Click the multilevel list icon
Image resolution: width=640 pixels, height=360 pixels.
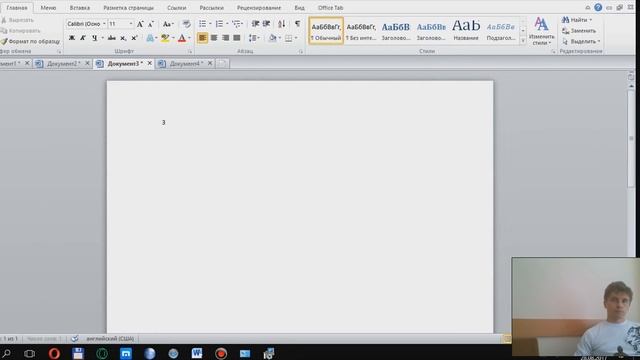tap(236, 24)
